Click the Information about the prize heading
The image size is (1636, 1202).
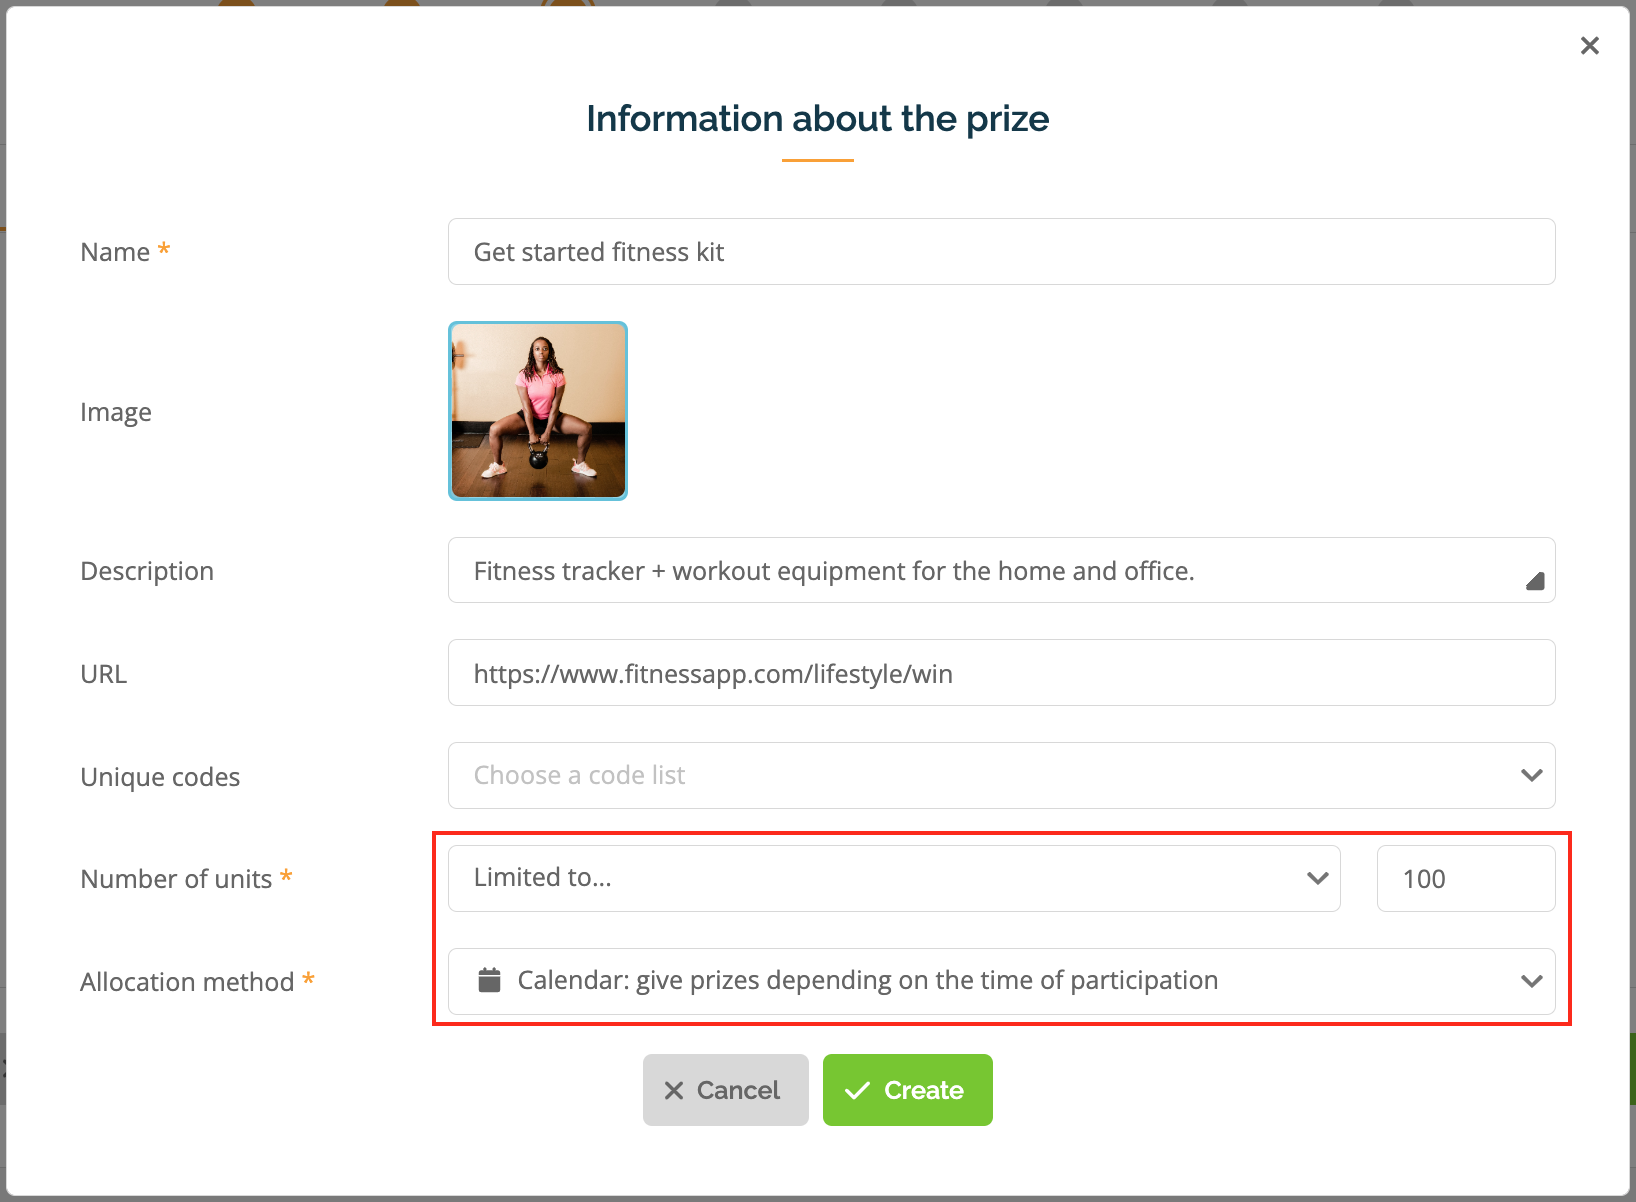click(x=818, y=119)
